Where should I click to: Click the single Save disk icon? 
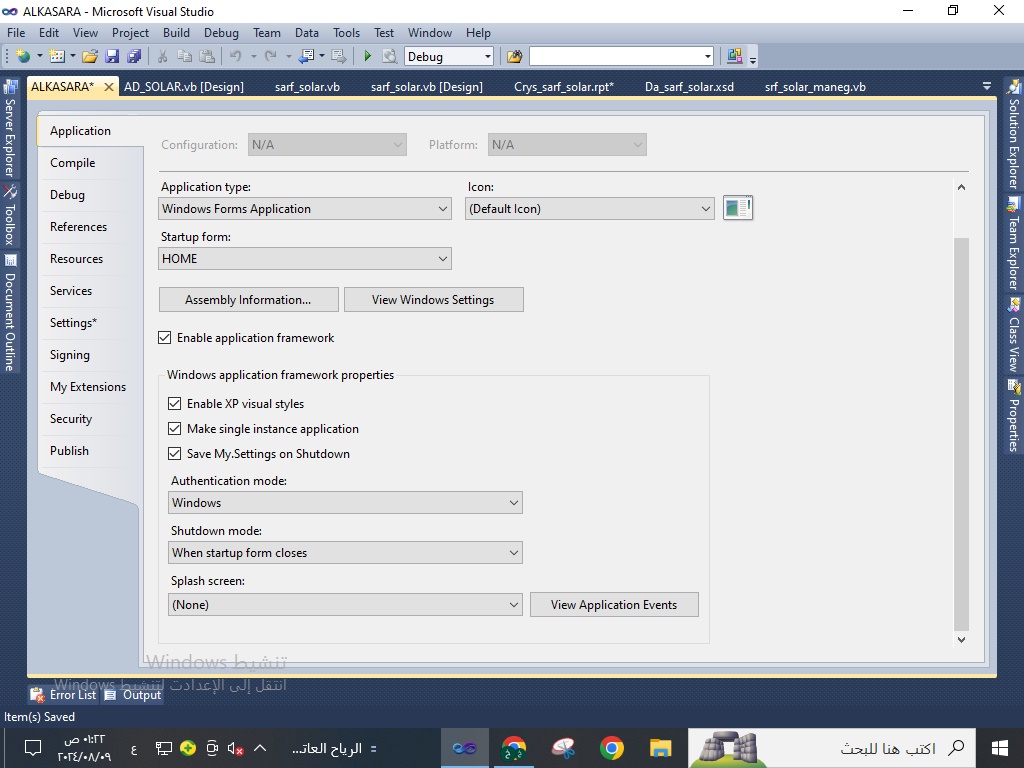coord(112,57)
